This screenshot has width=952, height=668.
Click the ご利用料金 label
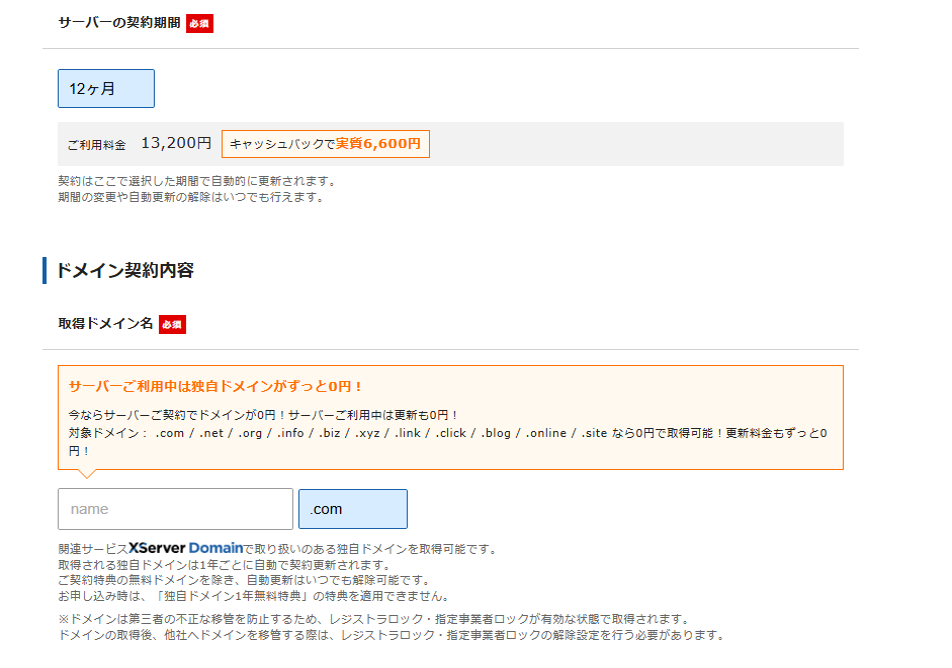point(96,145)
